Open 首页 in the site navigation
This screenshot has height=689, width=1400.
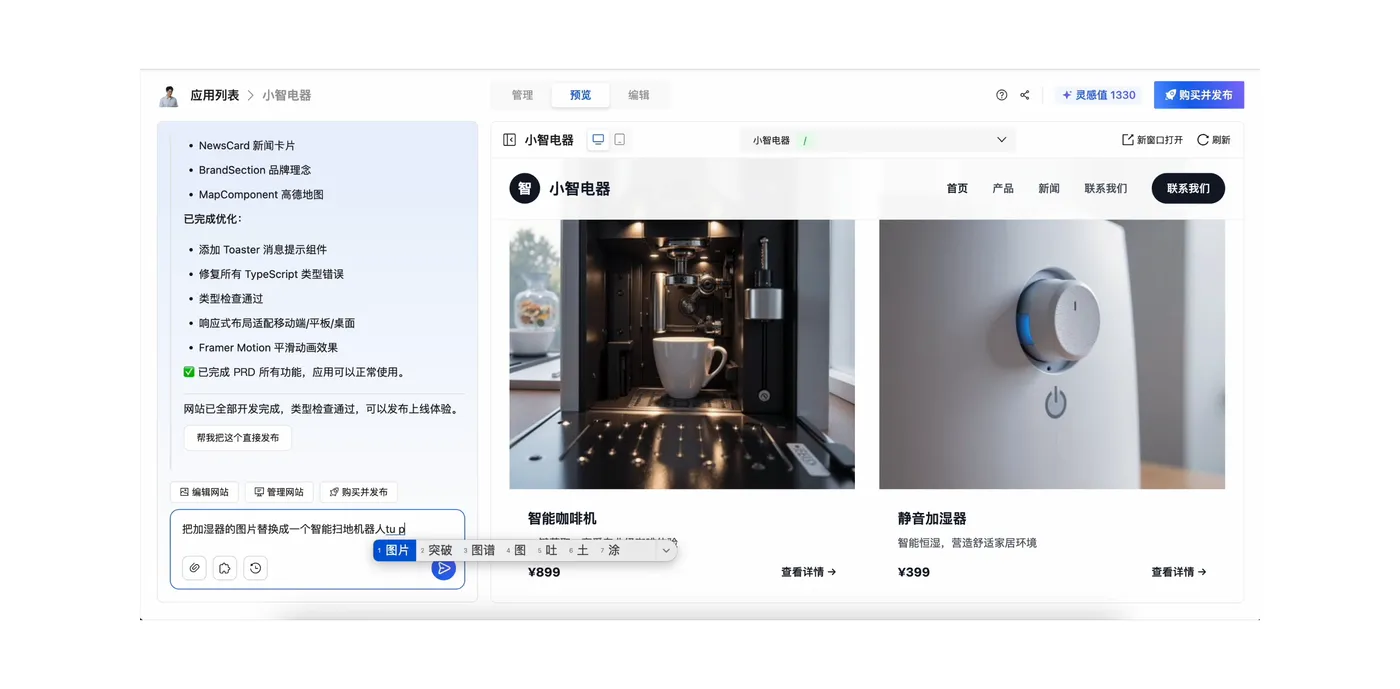coord(957,188)
